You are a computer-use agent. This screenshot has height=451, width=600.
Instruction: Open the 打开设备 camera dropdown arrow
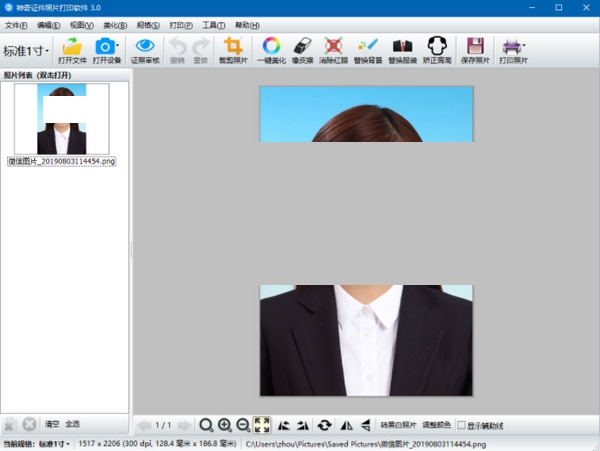click(x=118, y=46)
